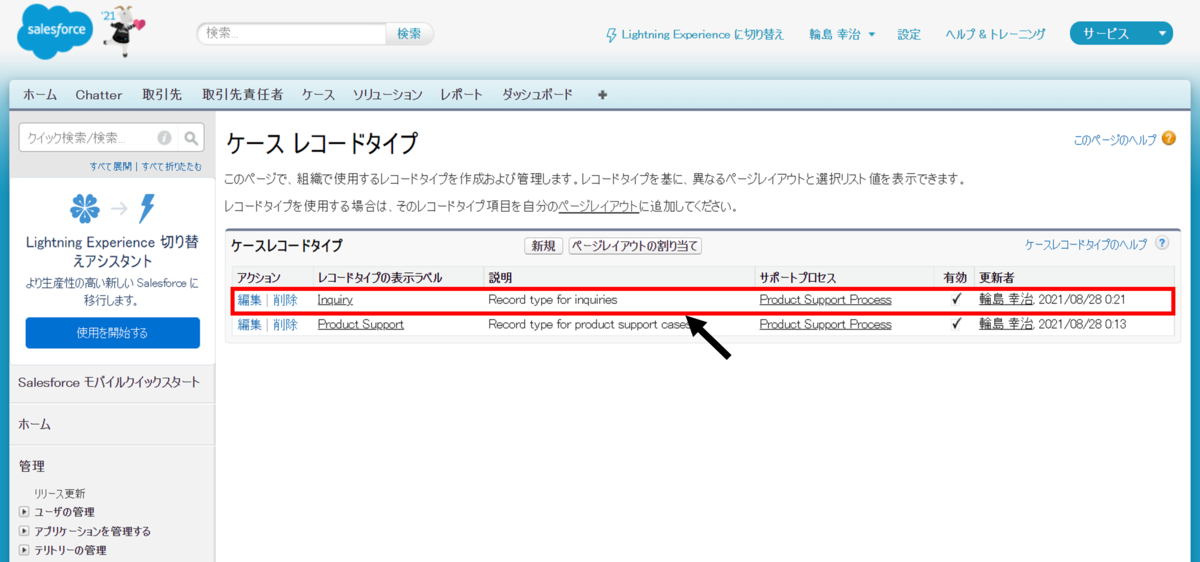Viewport: 1200px width, 562px height.
Task: Open the 取引先 tab
Action: 162,95
